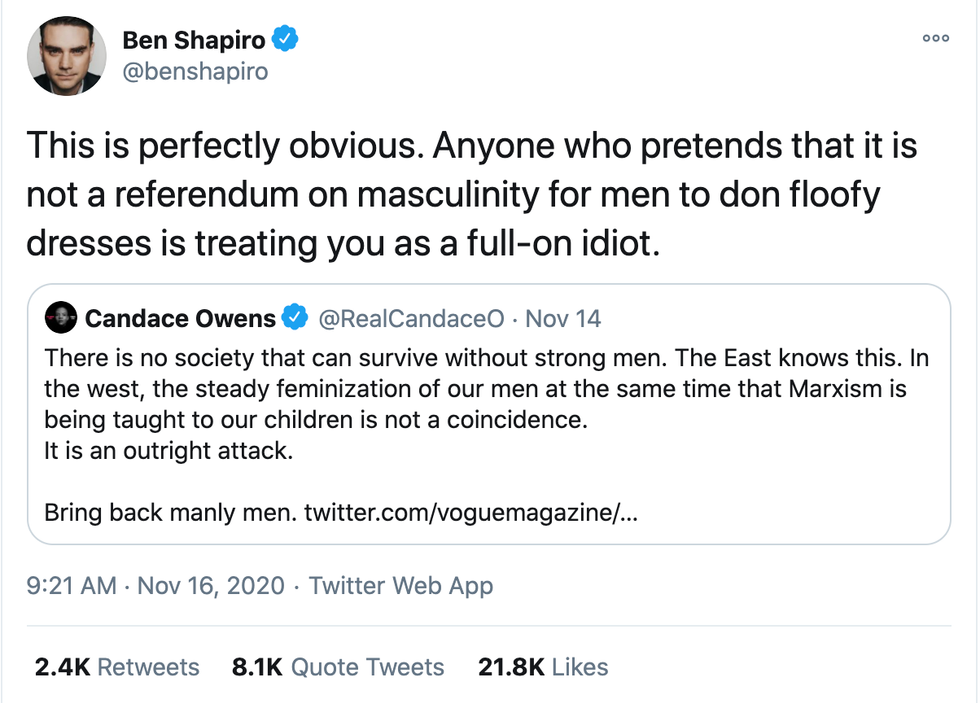
Task: Click the Twitter Web App source label
Action: (x=401, y=585)
